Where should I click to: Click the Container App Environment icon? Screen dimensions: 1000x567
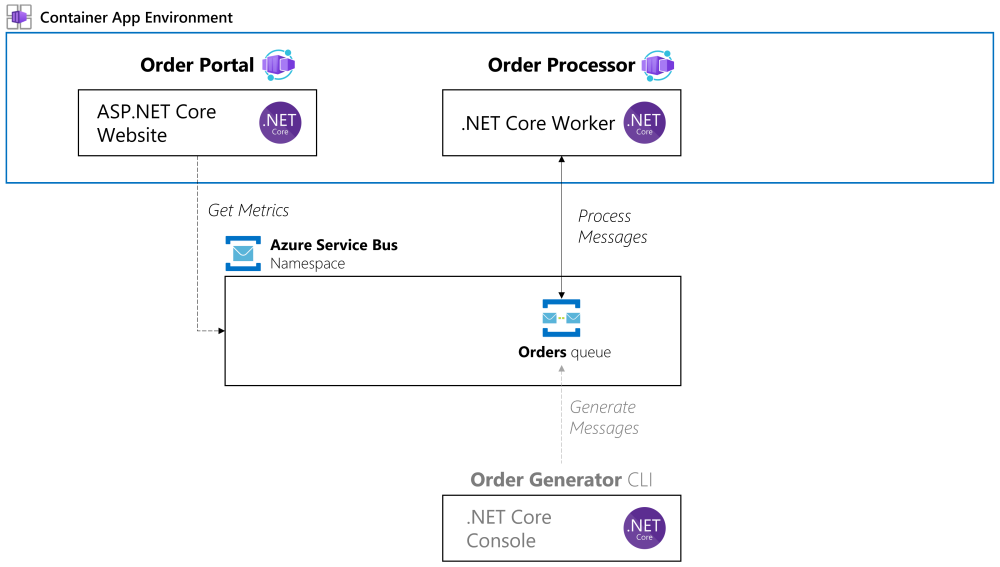tap(19, 17)
